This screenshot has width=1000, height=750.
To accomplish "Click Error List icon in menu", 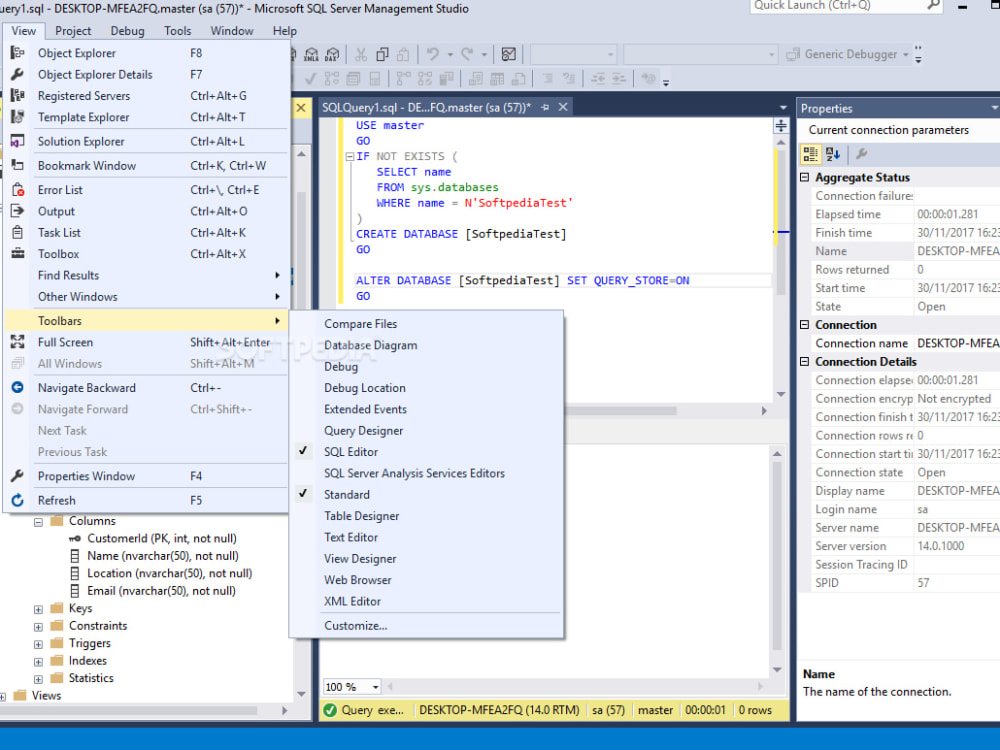I will (x=17, y=189).
